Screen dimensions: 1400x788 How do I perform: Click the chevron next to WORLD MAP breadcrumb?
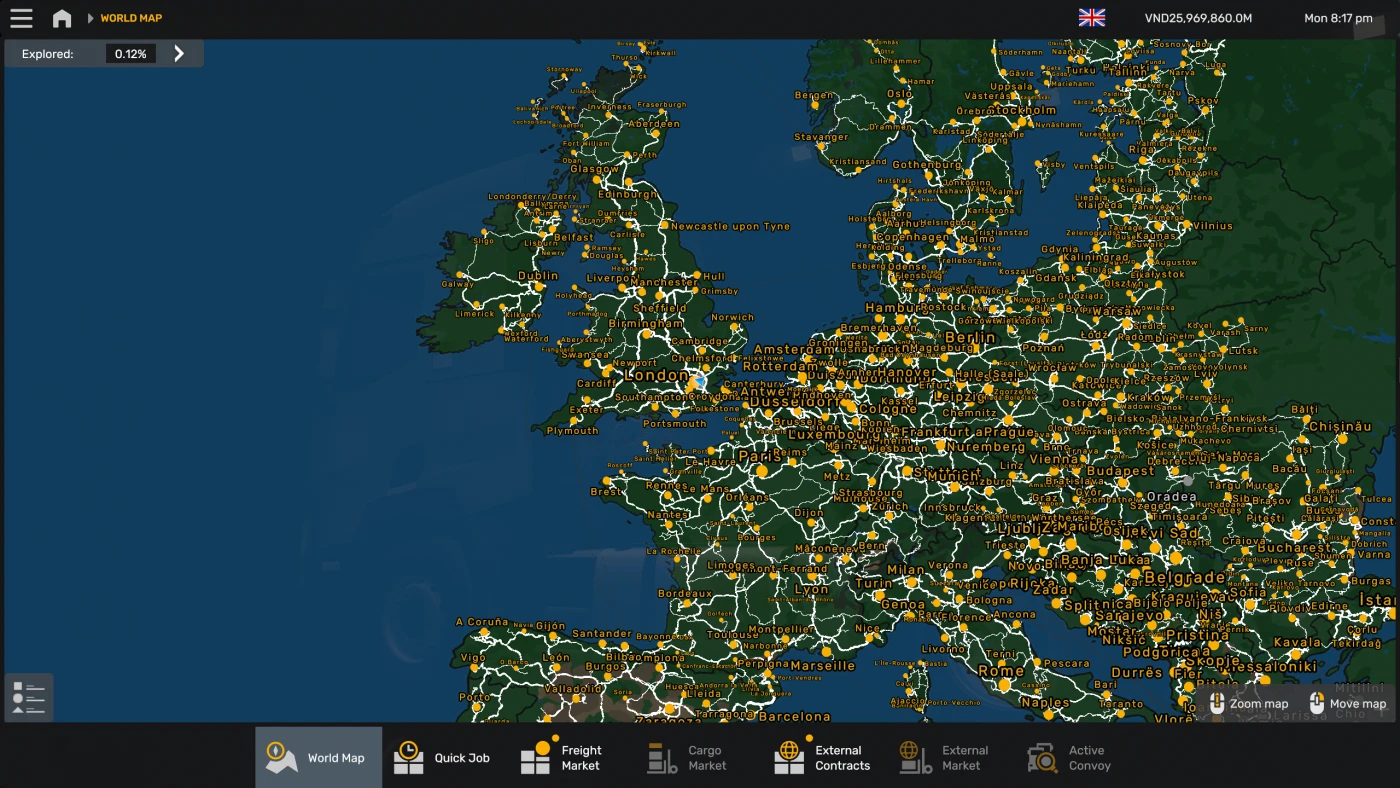tap(89, 17)
